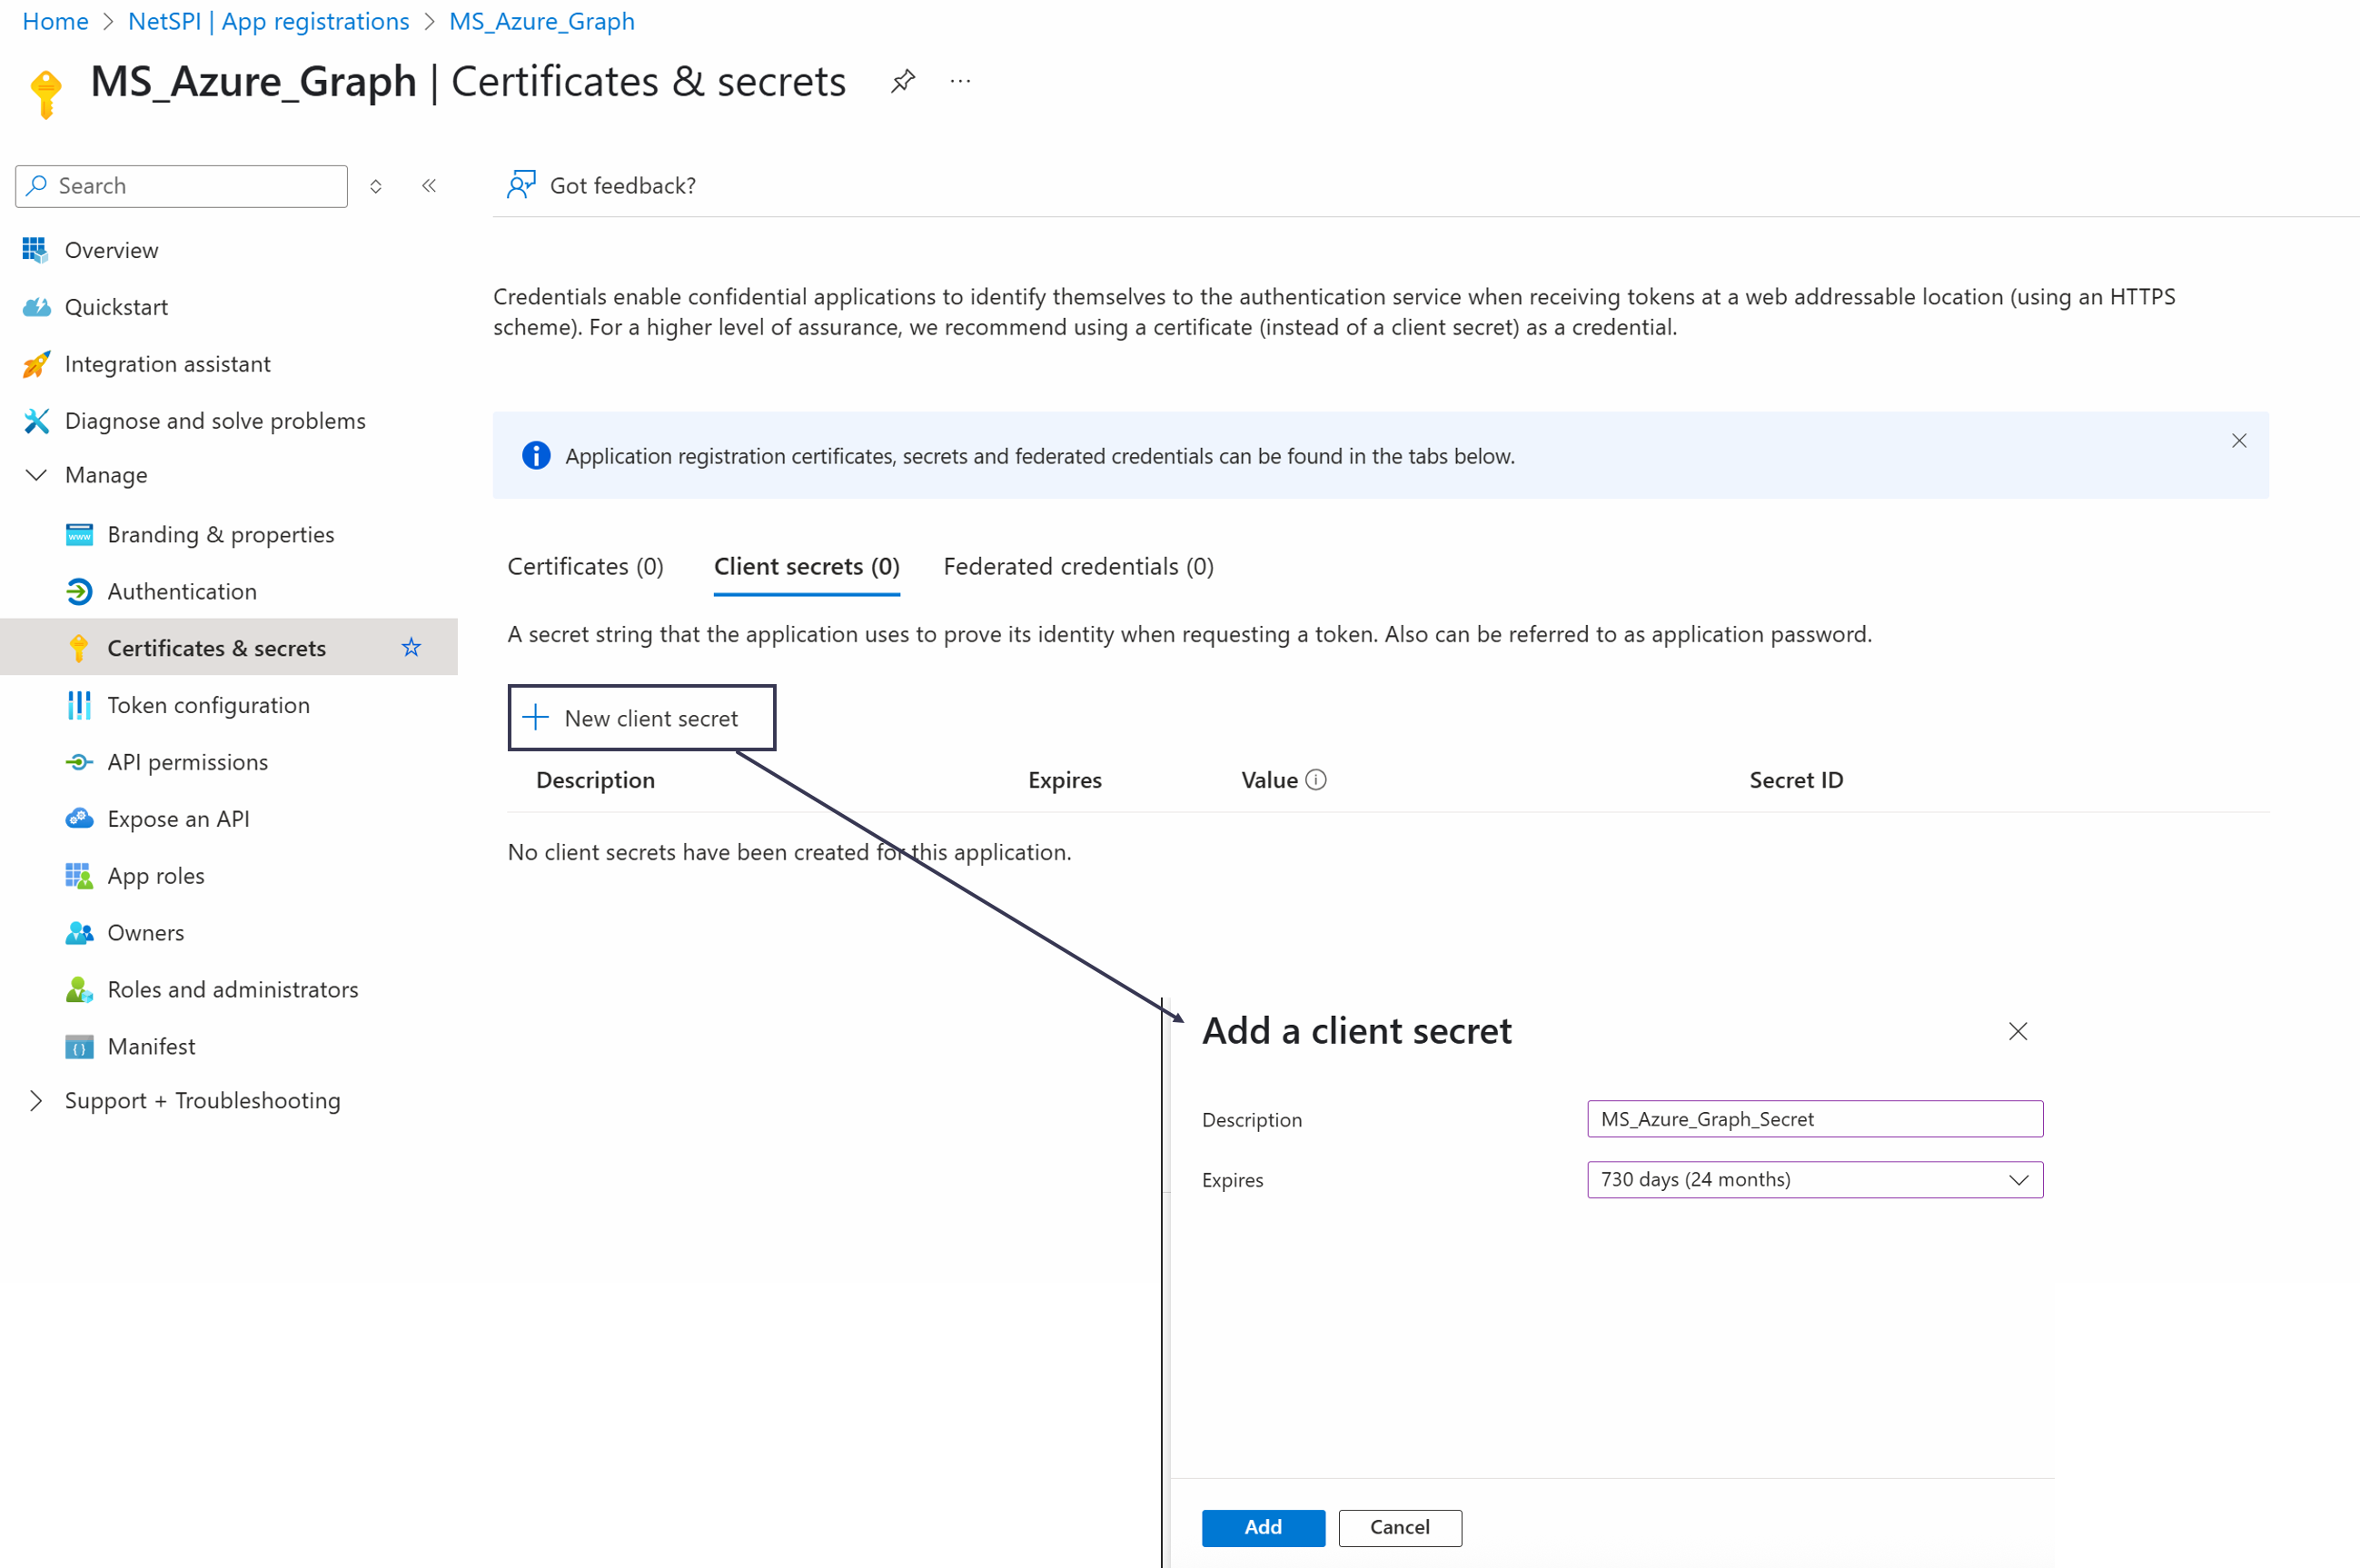Click the Add button
The image size is (2360, 1568).
click(1263, 1527)
